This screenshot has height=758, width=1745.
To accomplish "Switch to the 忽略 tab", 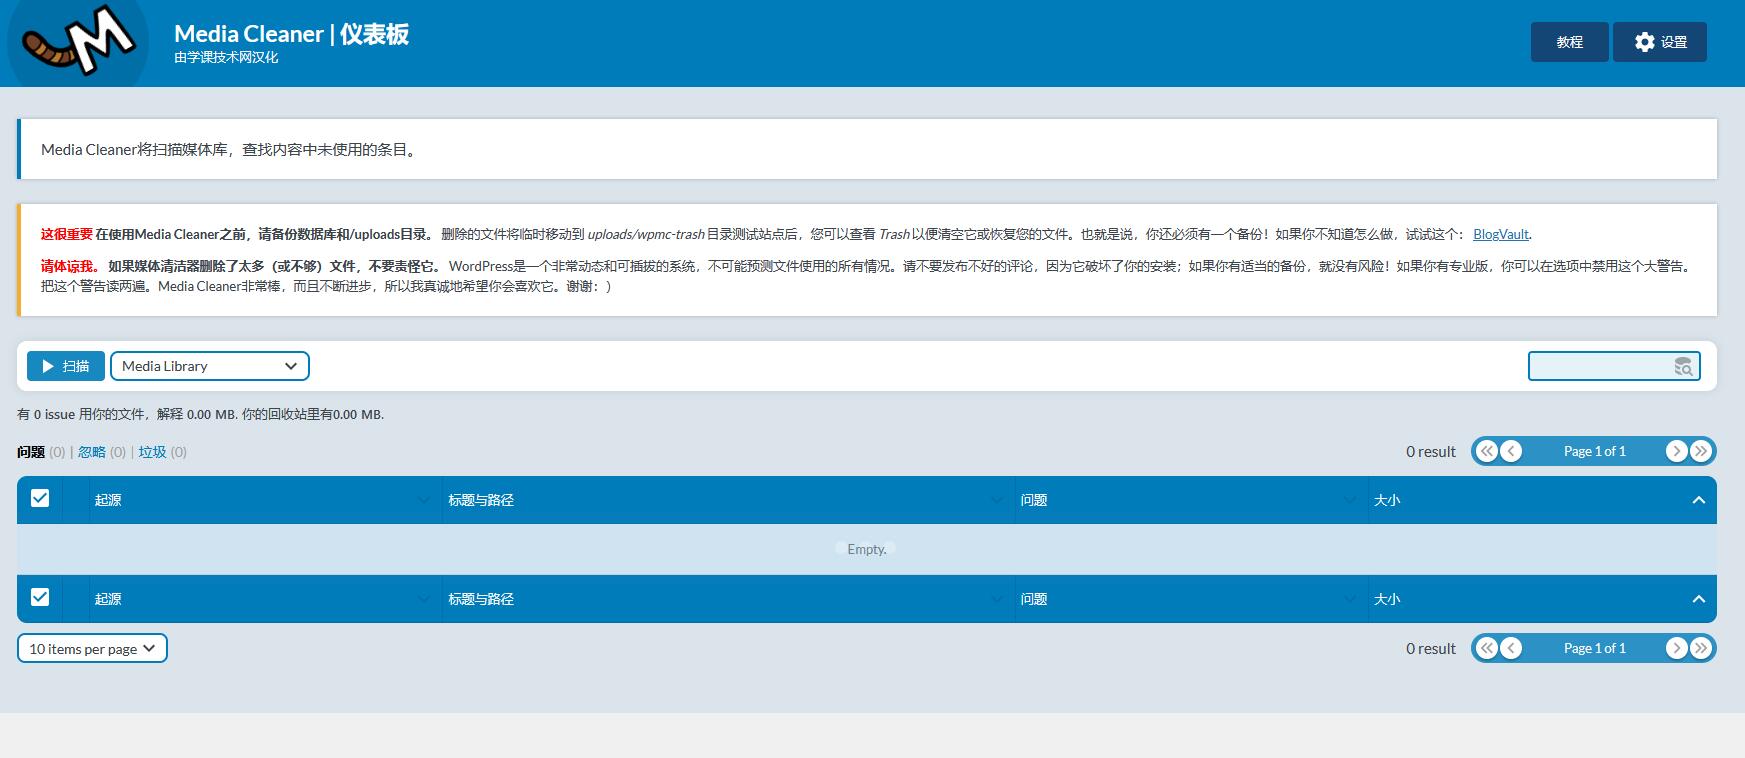I will [92, 452].
